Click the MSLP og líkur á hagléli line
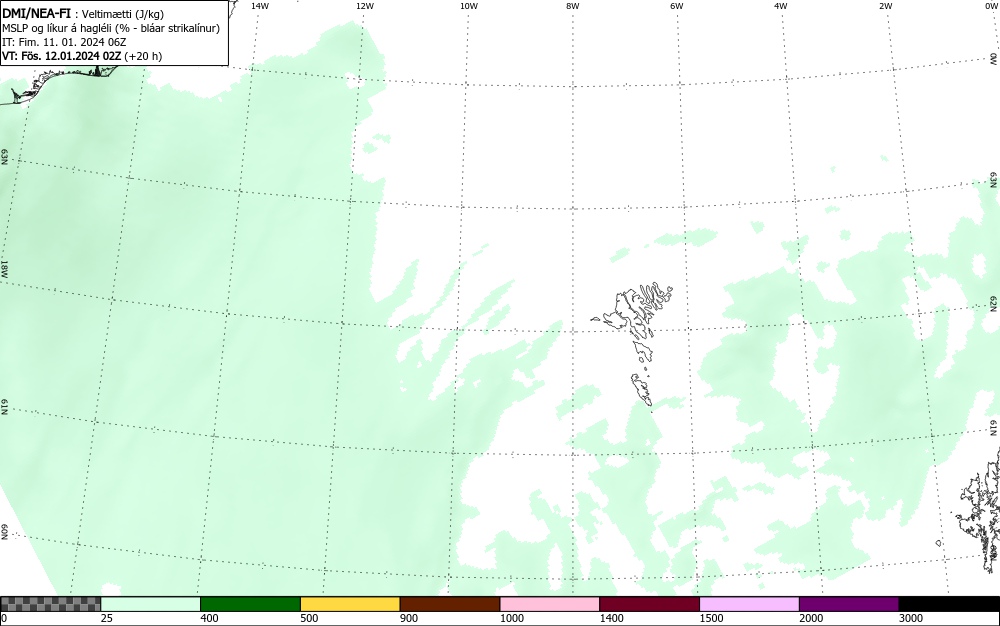Screen dimensions: 1000x626 111,28
